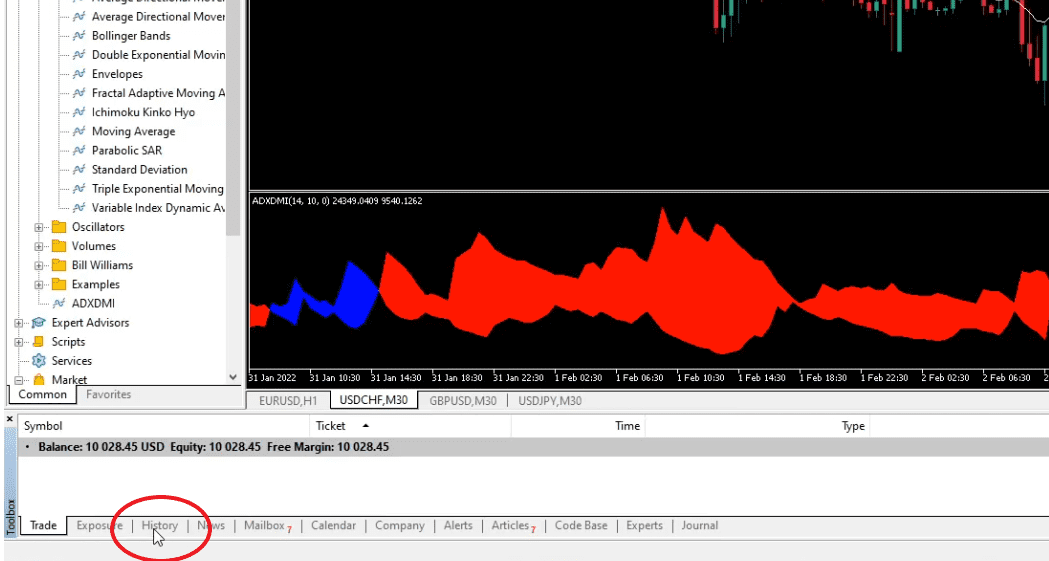Click the Services gear icon

(39, 361)
